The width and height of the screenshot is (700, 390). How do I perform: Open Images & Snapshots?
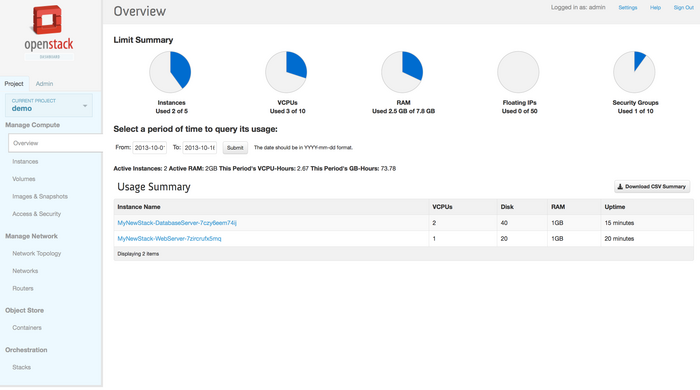click(40, 196)
